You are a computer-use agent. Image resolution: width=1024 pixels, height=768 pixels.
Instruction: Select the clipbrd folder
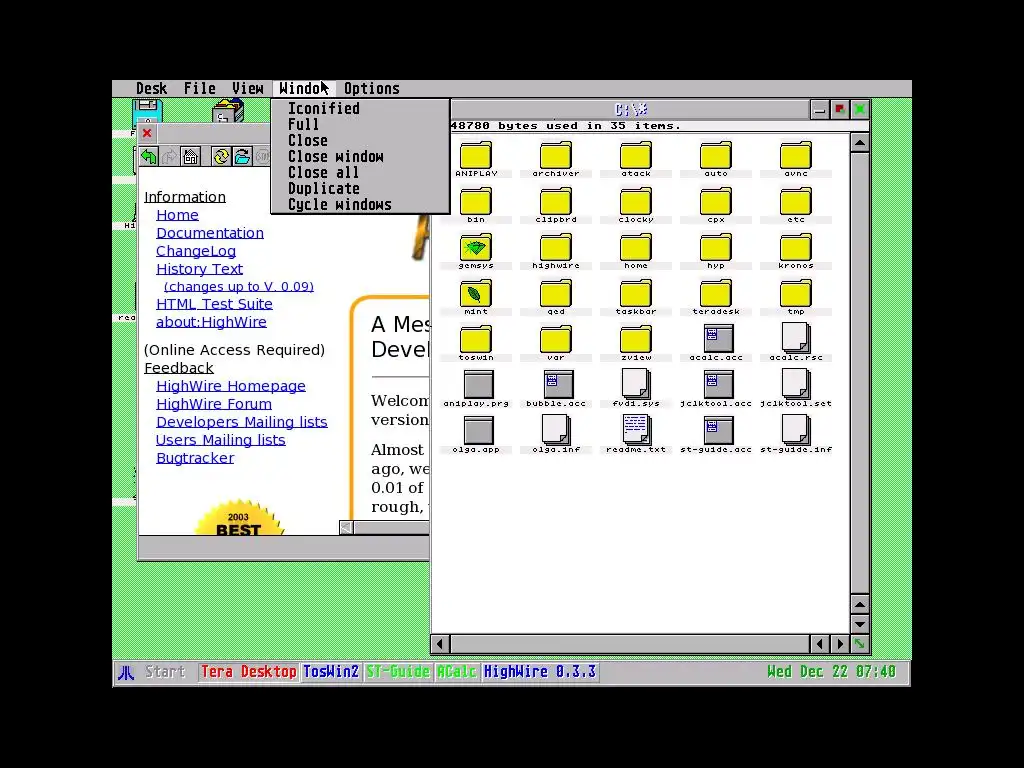[x=556, y=205]
